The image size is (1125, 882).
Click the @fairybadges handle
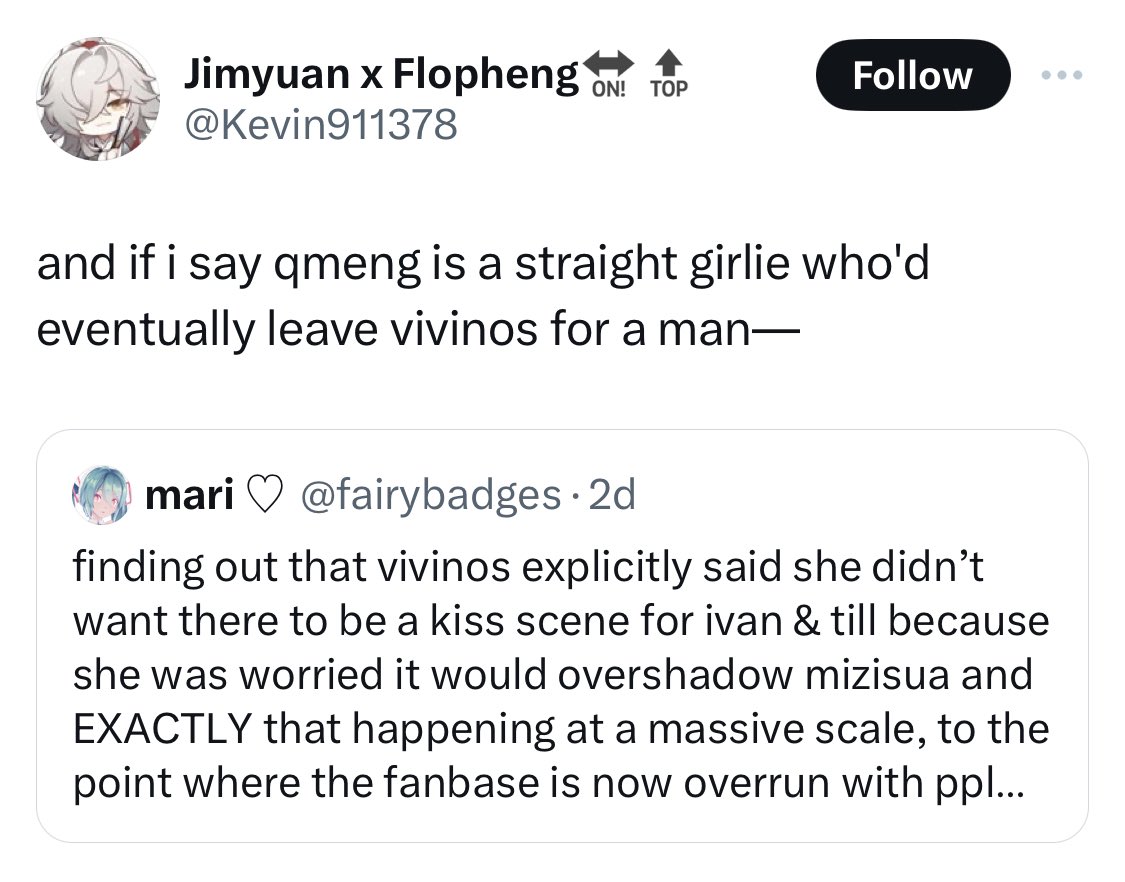coord(430,494)
